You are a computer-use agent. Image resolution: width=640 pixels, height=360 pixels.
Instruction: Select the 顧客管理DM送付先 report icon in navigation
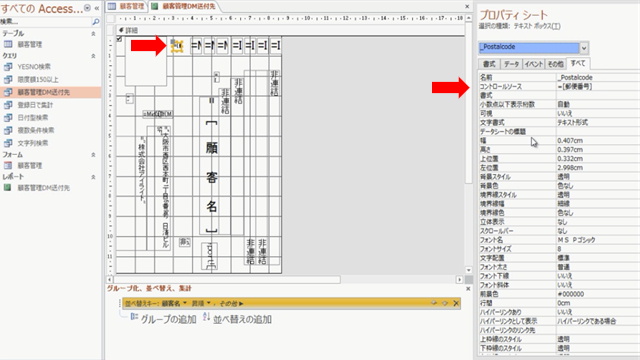[x=7, y=188]
